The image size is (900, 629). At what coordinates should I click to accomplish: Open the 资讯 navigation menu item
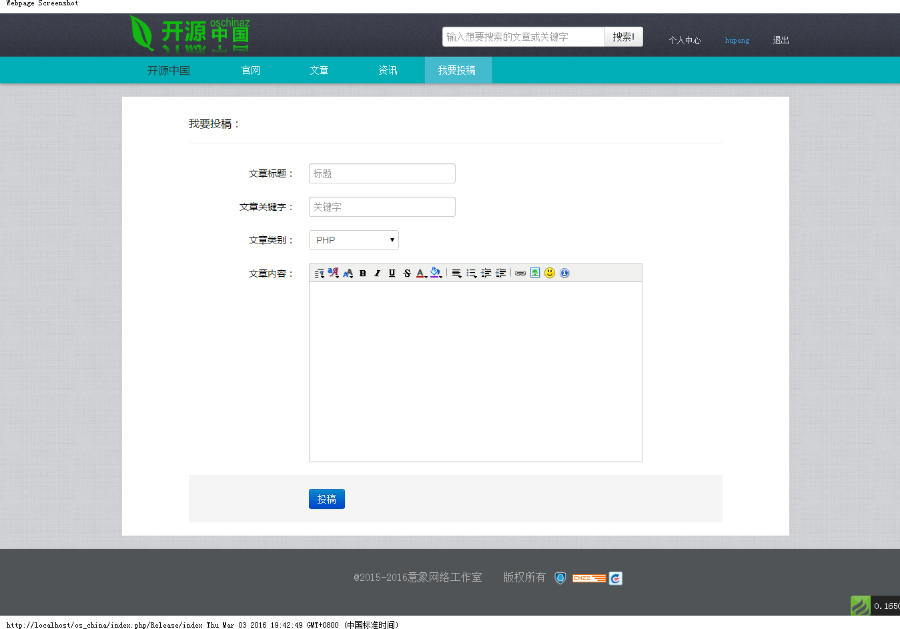[x=388, y=70]
